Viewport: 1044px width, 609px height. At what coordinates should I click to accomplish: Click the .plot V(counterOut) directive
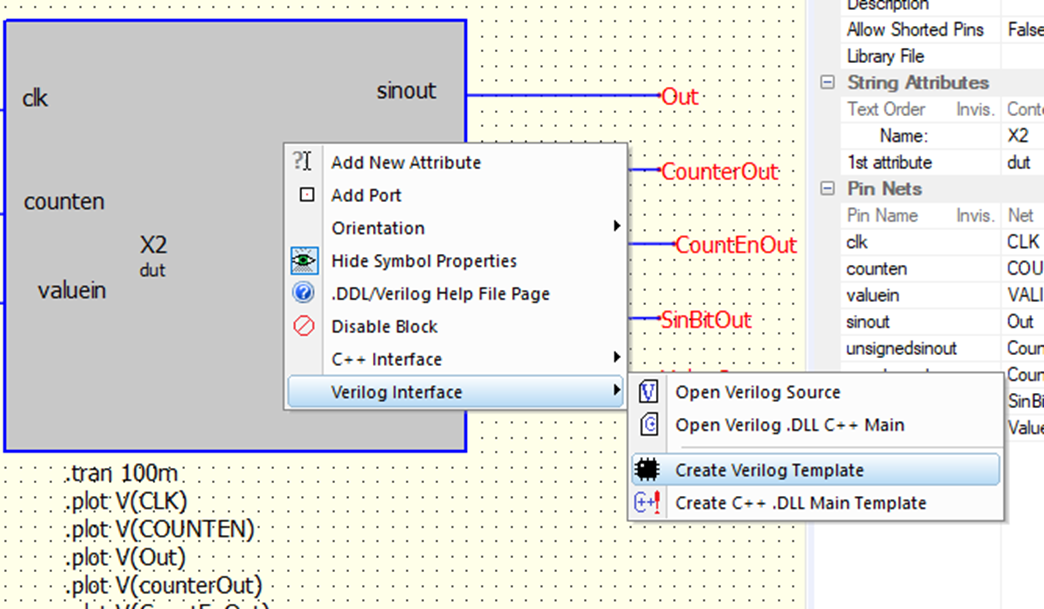[x=164, y=586]
